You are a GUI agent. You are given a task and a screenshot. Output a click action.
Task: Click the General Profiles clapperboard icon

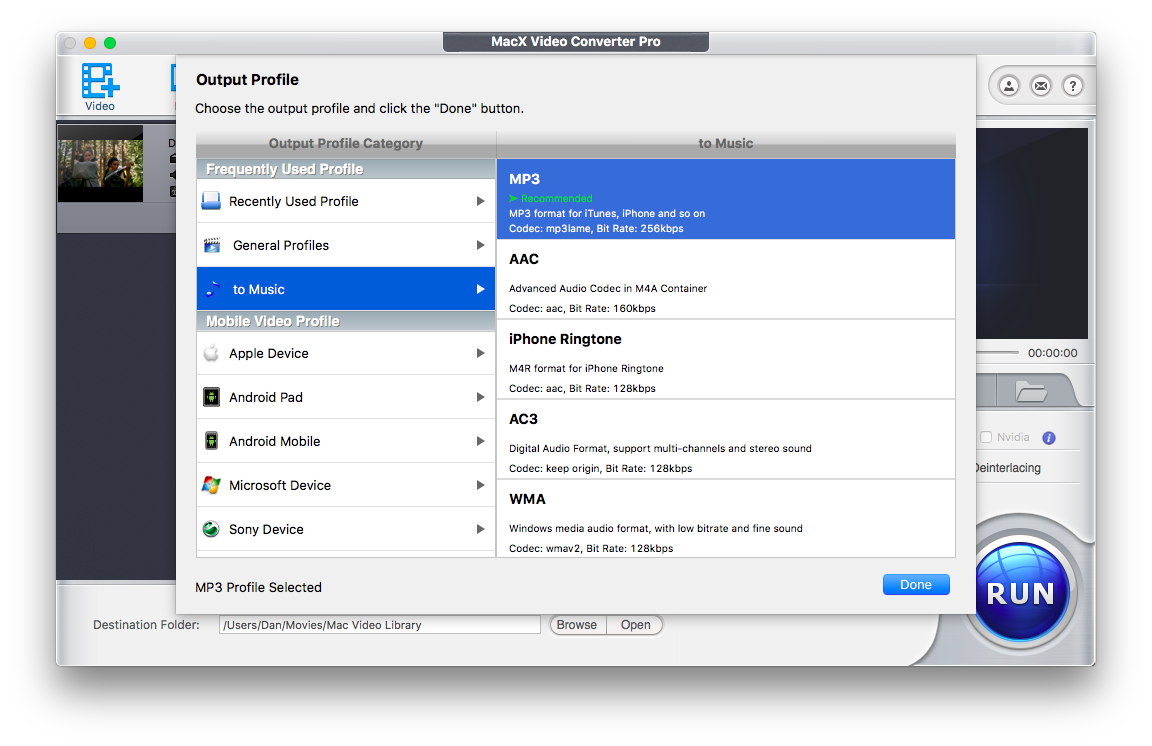212,245
